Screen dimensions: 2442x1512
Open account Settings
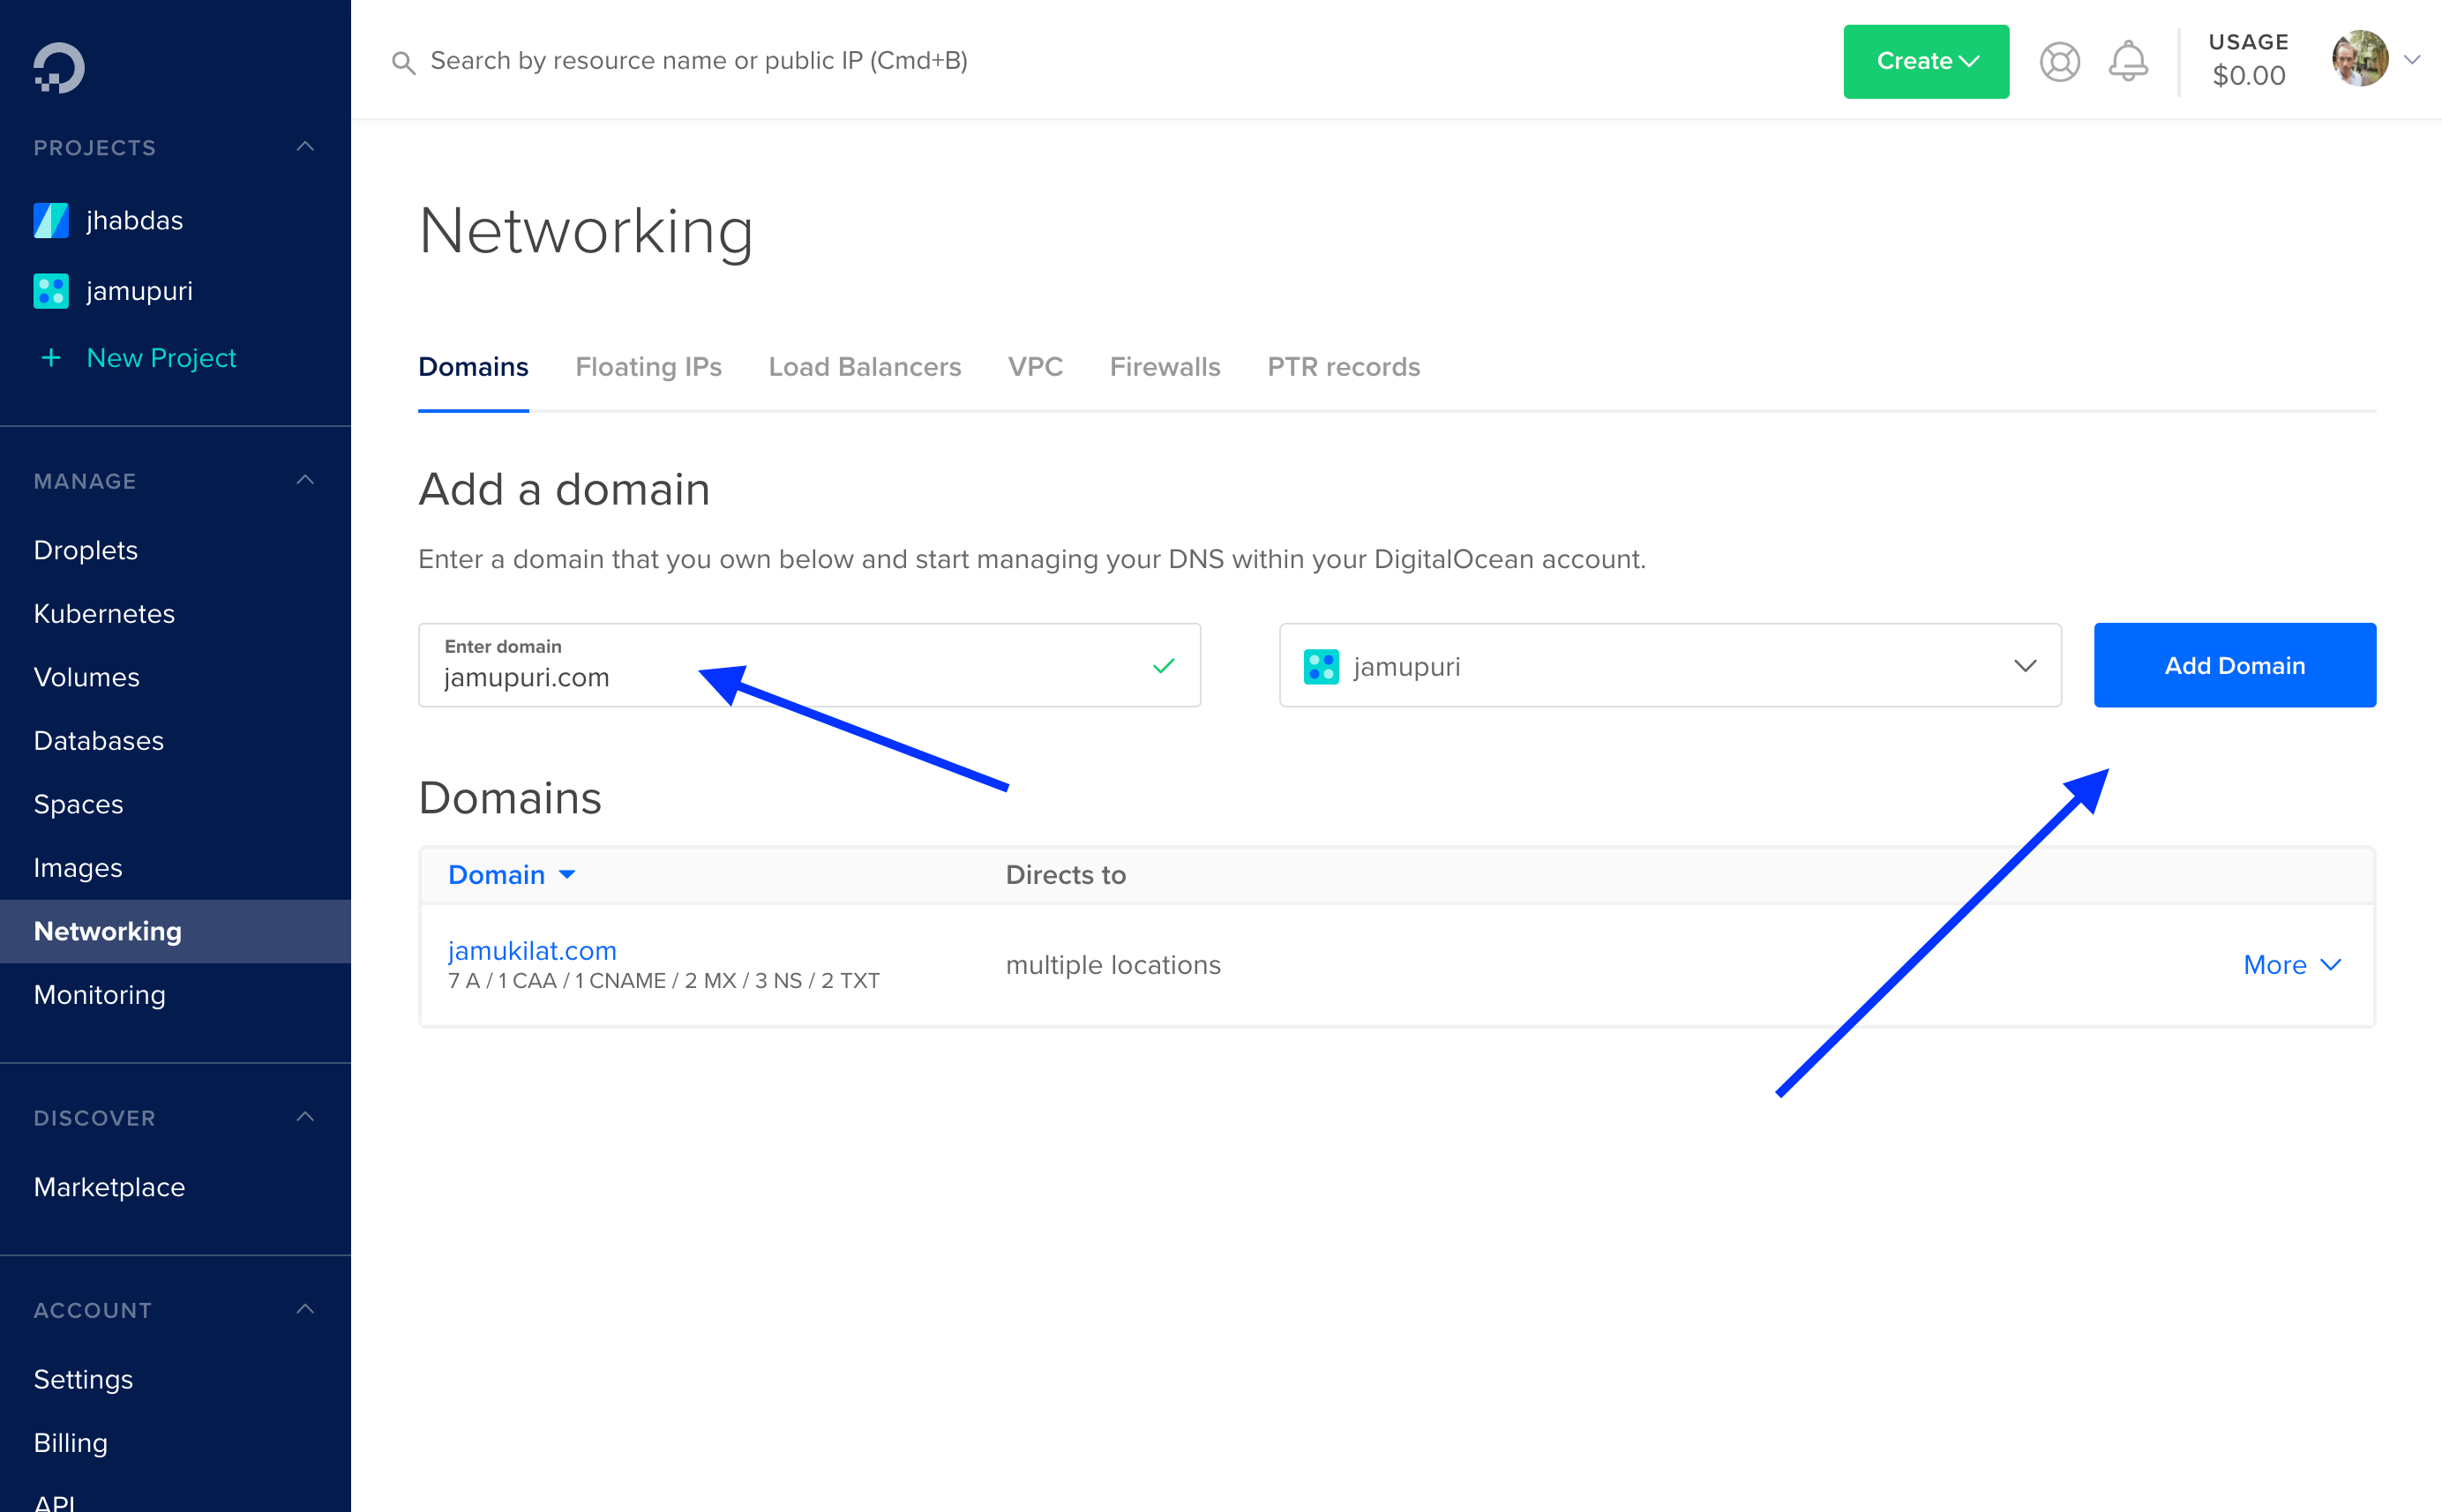(83, 1379)
